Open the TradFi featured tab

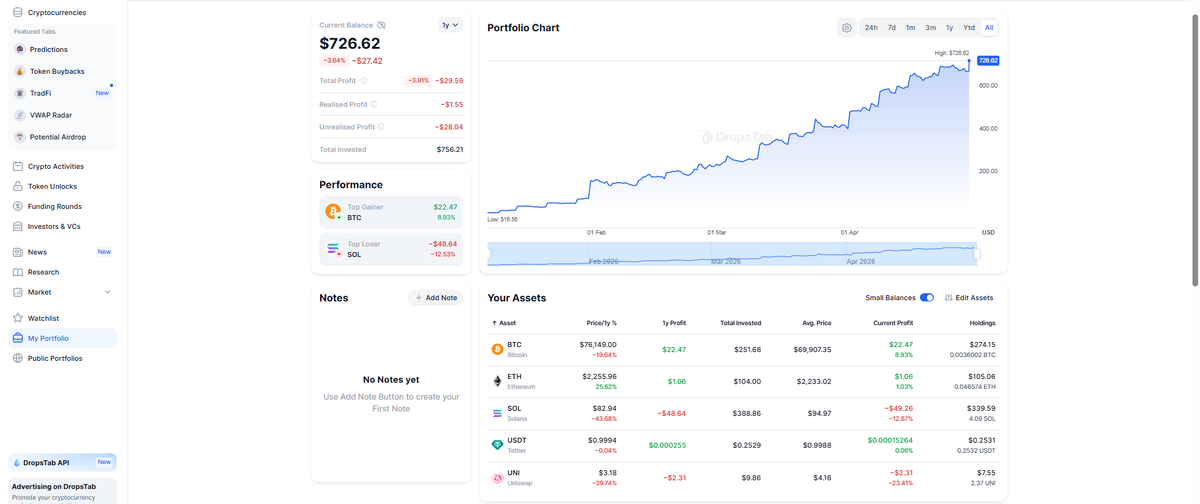pyautogui.click(x=63, y=93)
